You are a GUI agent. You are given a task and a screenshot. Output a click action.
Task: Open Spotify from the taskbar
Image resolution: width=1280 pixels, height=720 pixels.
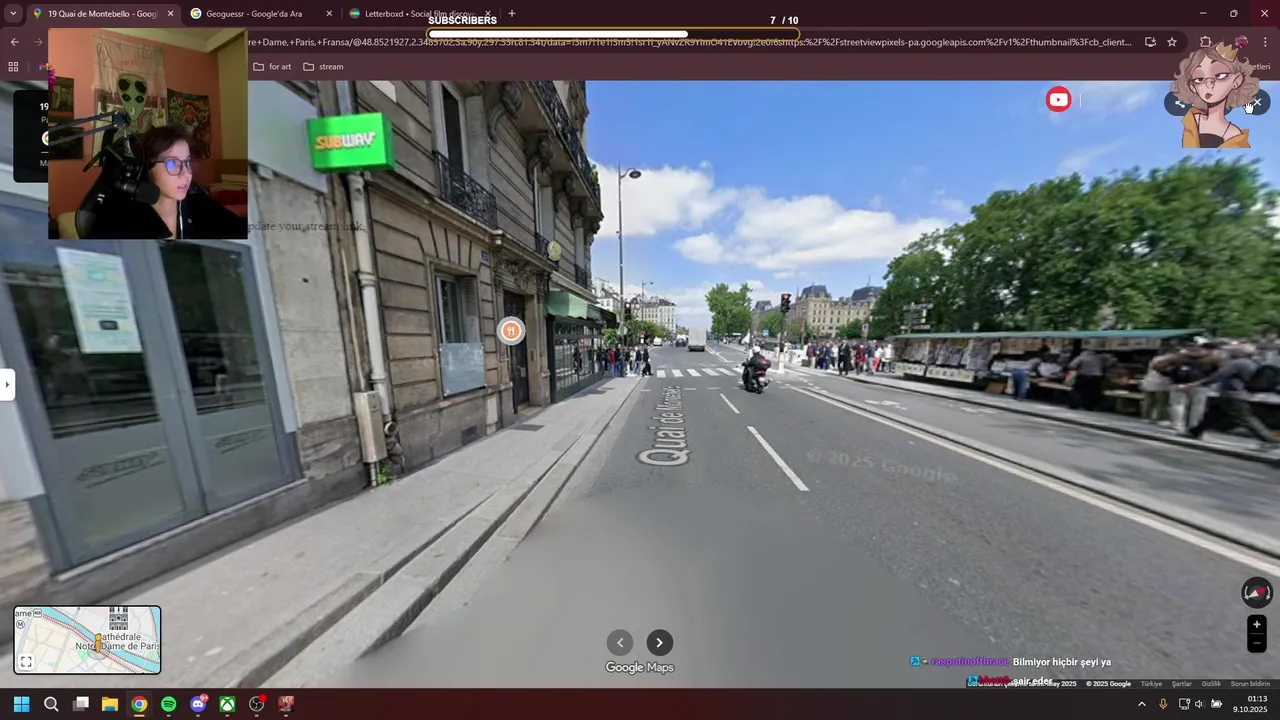(x=168, y=704)
